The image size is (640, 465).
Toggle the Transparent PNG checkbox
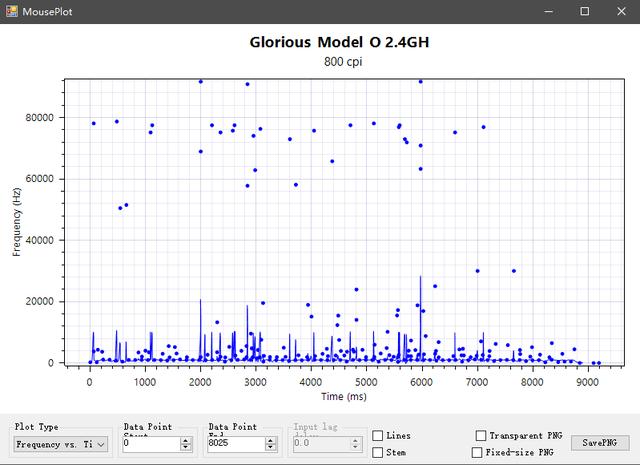(x=481, y=436)
